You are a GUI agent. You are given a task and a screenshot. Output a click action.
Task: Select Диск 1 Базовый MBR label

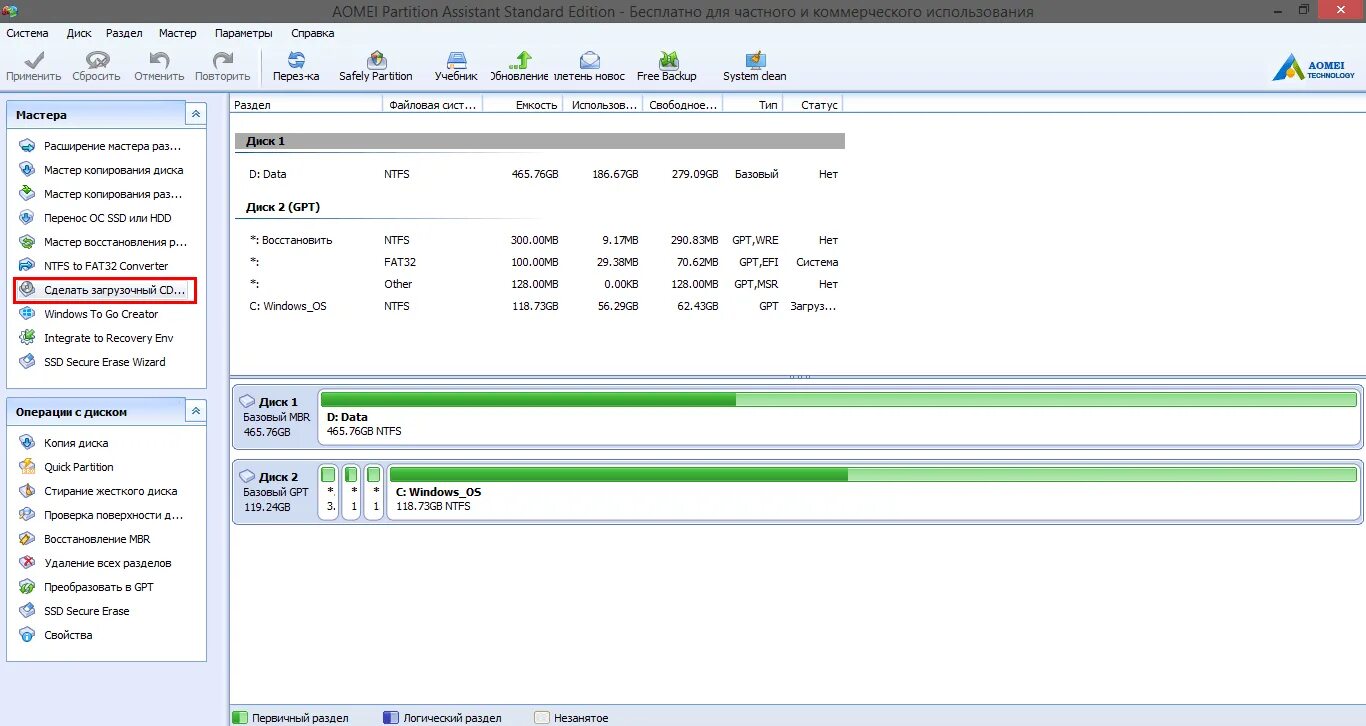point(274,416)
